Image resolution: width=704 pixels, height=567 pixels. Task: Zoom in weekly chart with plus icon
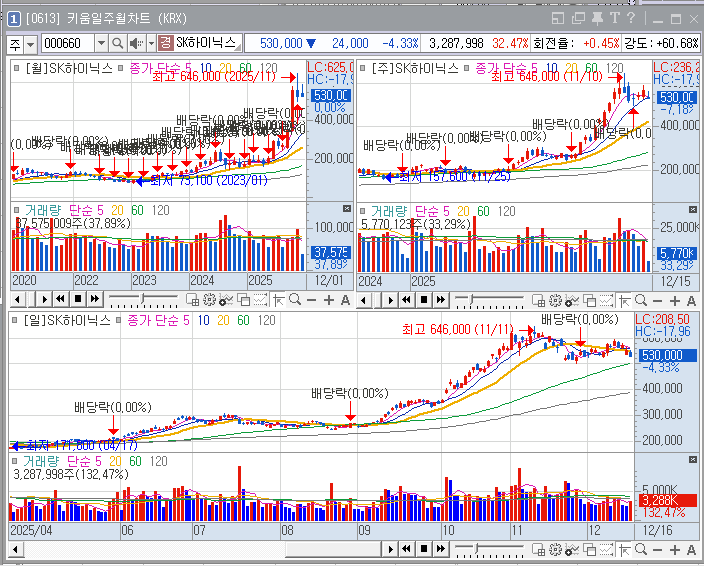[675, 301]
